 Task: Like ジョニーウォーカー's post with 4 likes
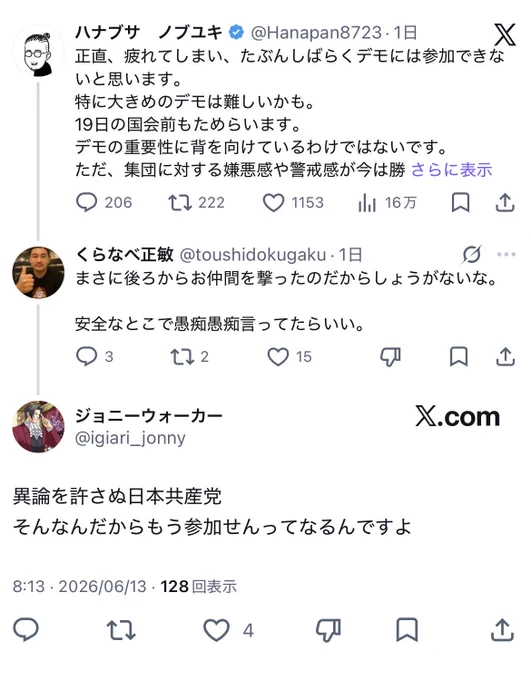click(216, 630)
